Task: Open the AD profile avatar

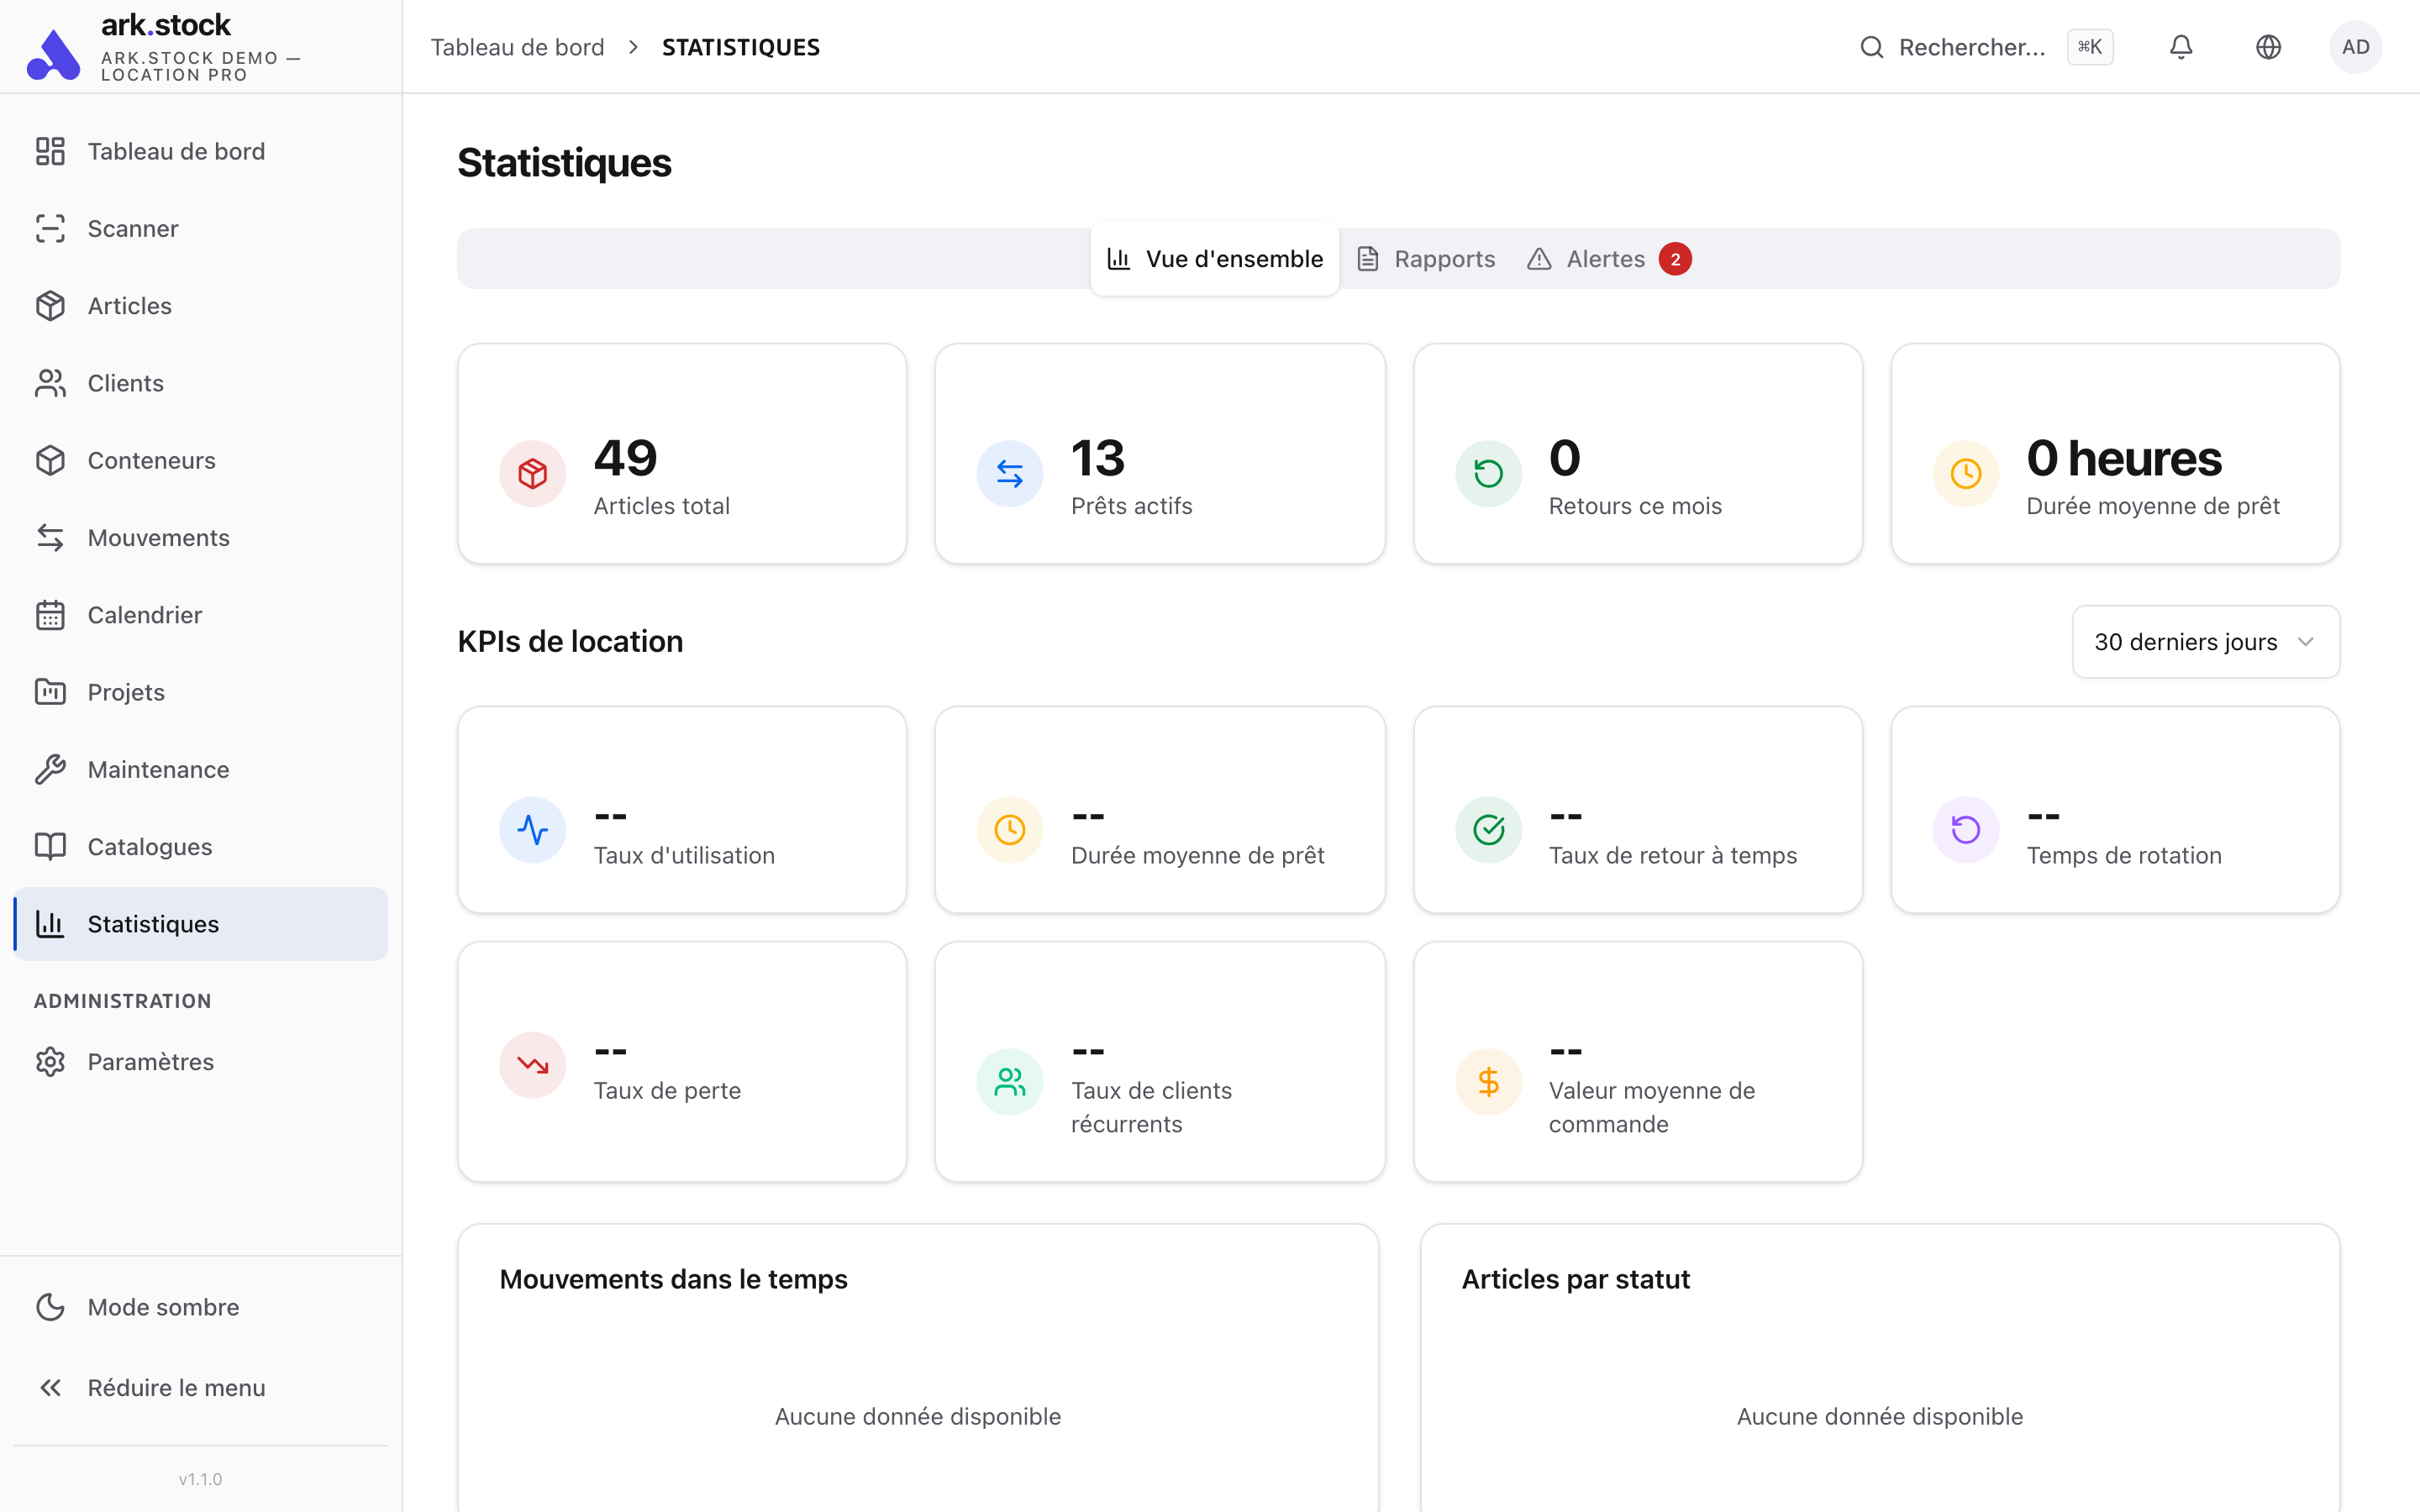Action: pyautogui.click(x=2357, y=46)
